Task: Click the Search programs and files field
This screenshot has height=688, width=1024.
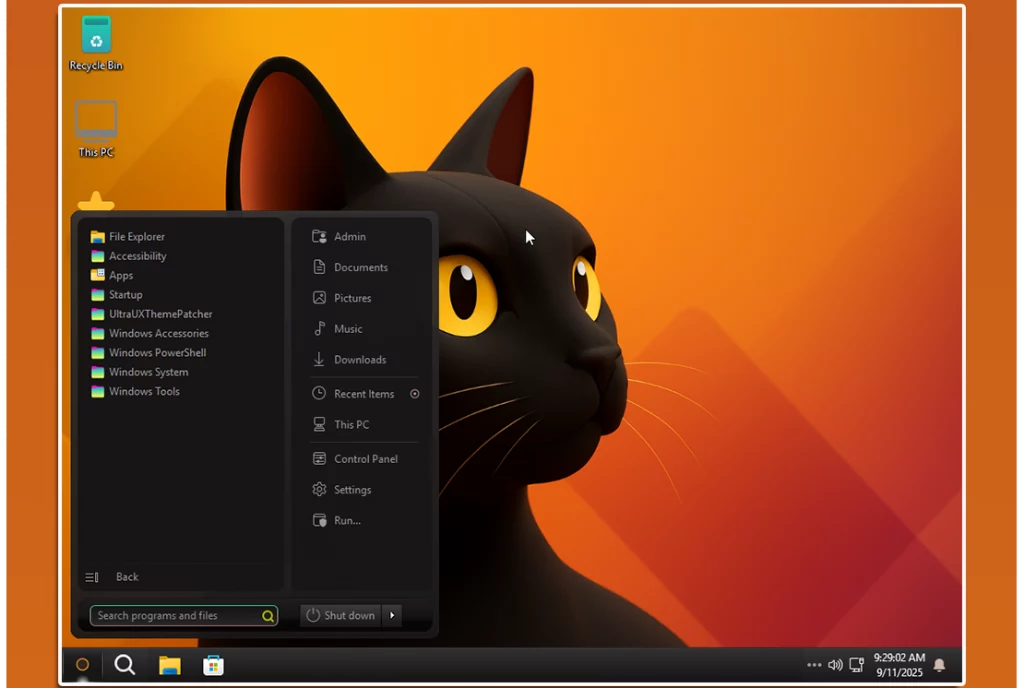Action: pos(176,616)
